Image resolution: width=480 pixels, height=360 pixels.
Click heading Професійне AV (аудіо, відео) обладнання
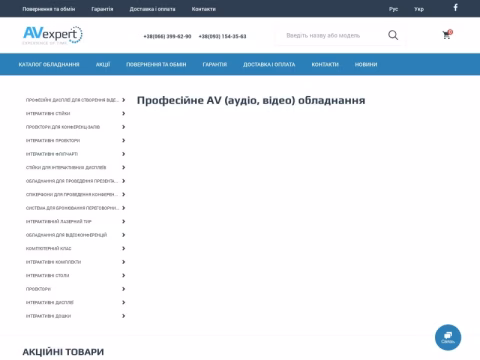point(251,100)
